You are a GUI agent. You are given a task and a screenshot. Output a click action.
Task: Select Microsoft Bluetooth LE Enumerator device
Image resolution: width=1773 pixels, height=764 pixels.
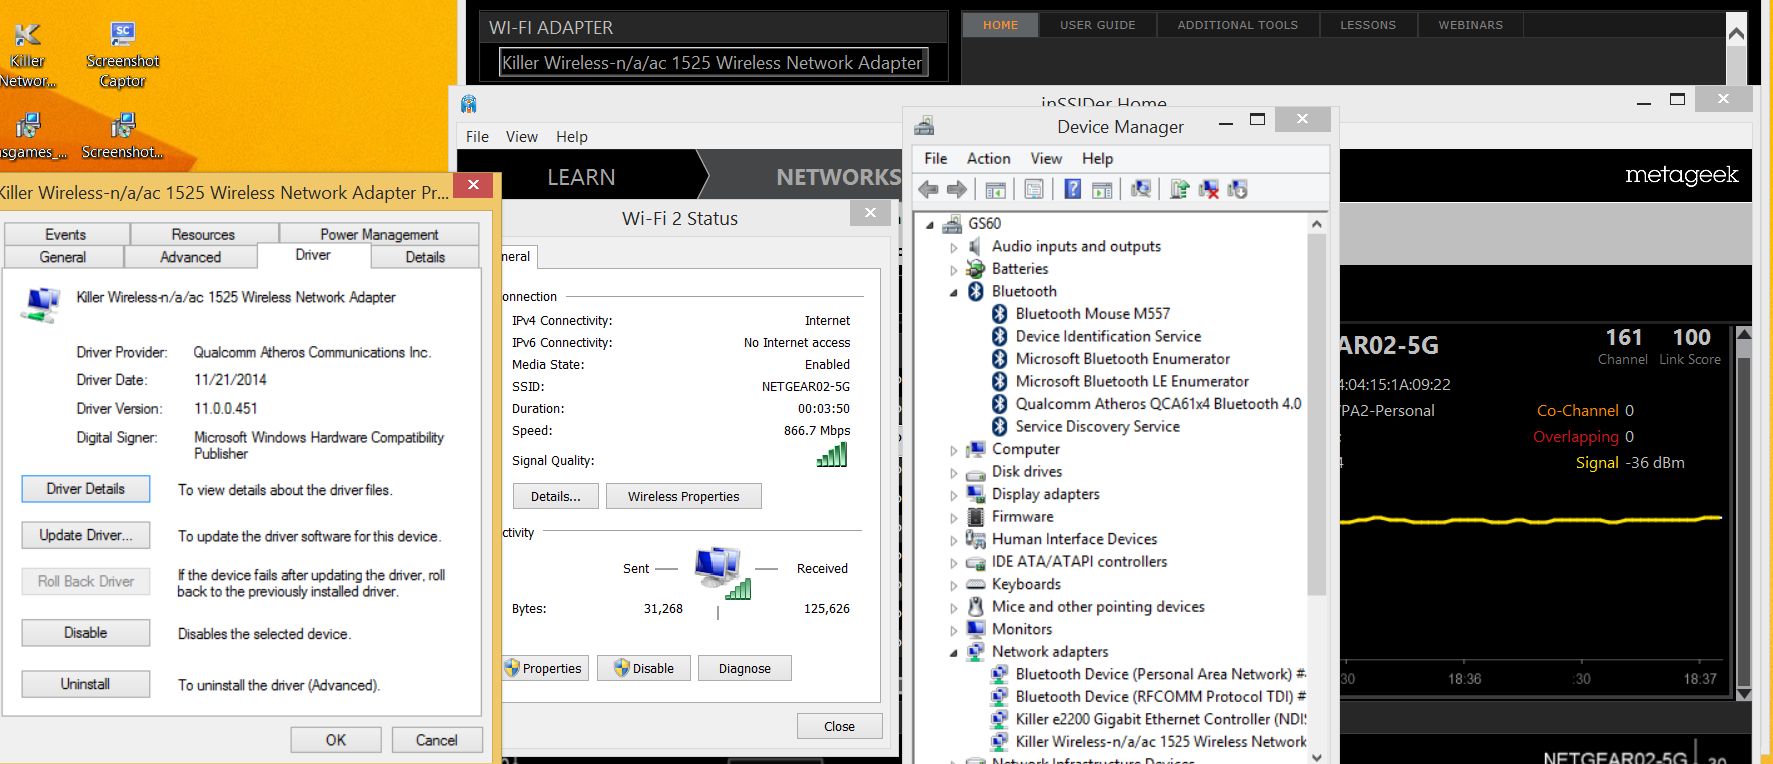pos(1132,381)
